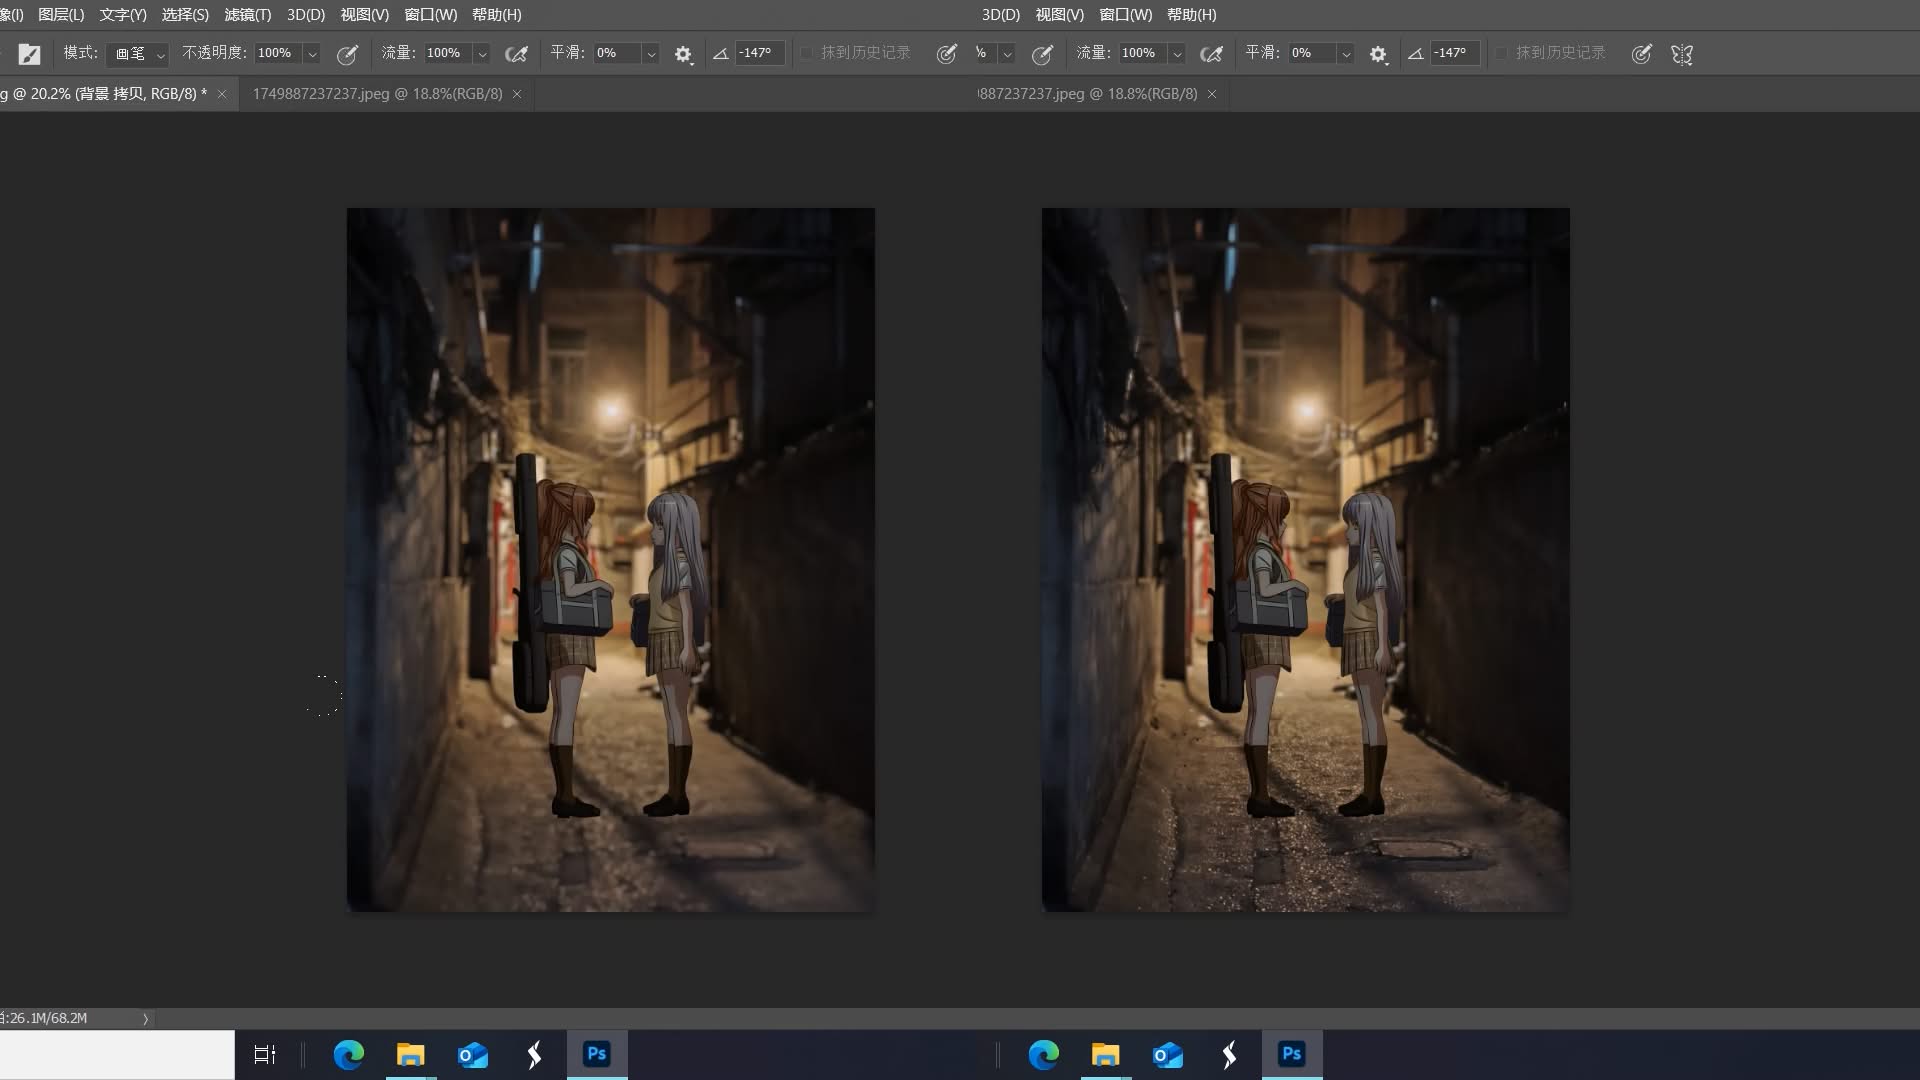Image resolution: width=1920 pixels, height=1080 pixels.
Task: Click 平滑 0% field in right window
Action: click(x=1311, y=53)
